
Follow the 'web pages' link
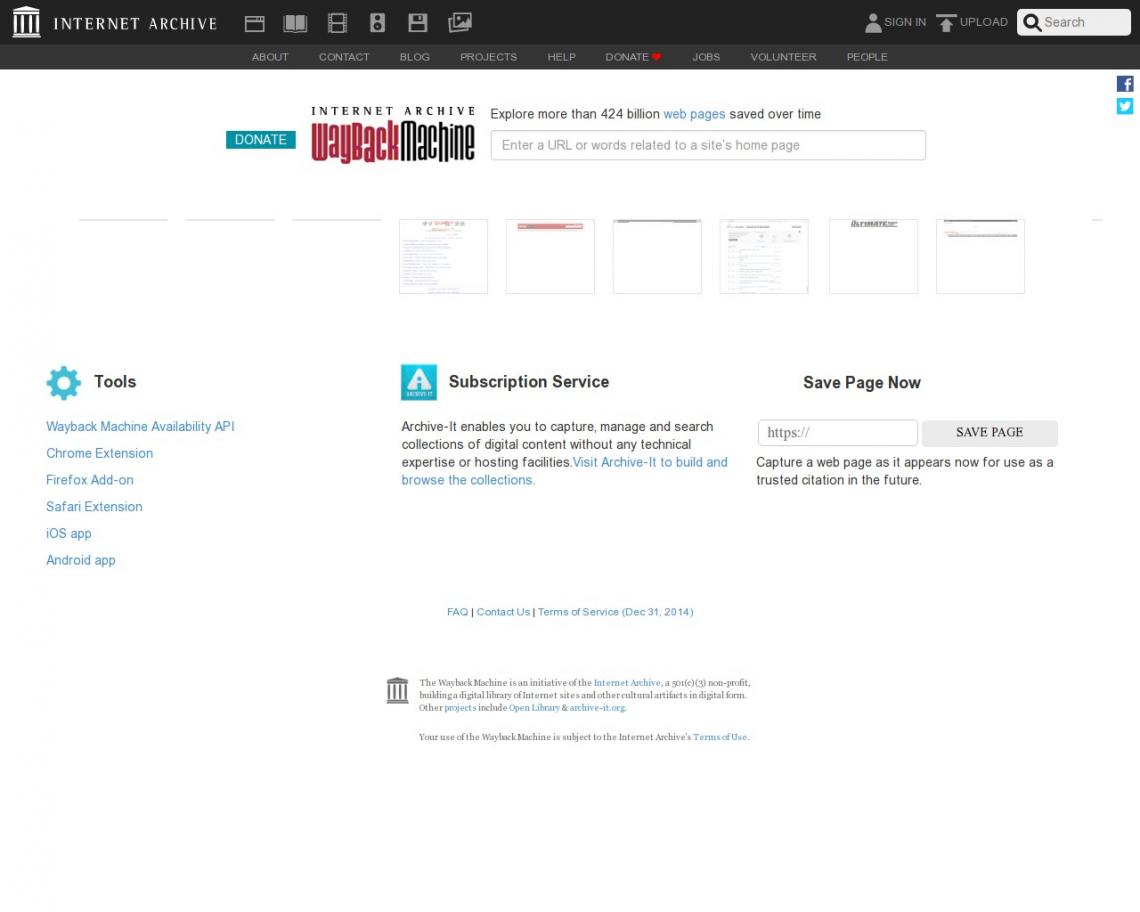(694, 114)
